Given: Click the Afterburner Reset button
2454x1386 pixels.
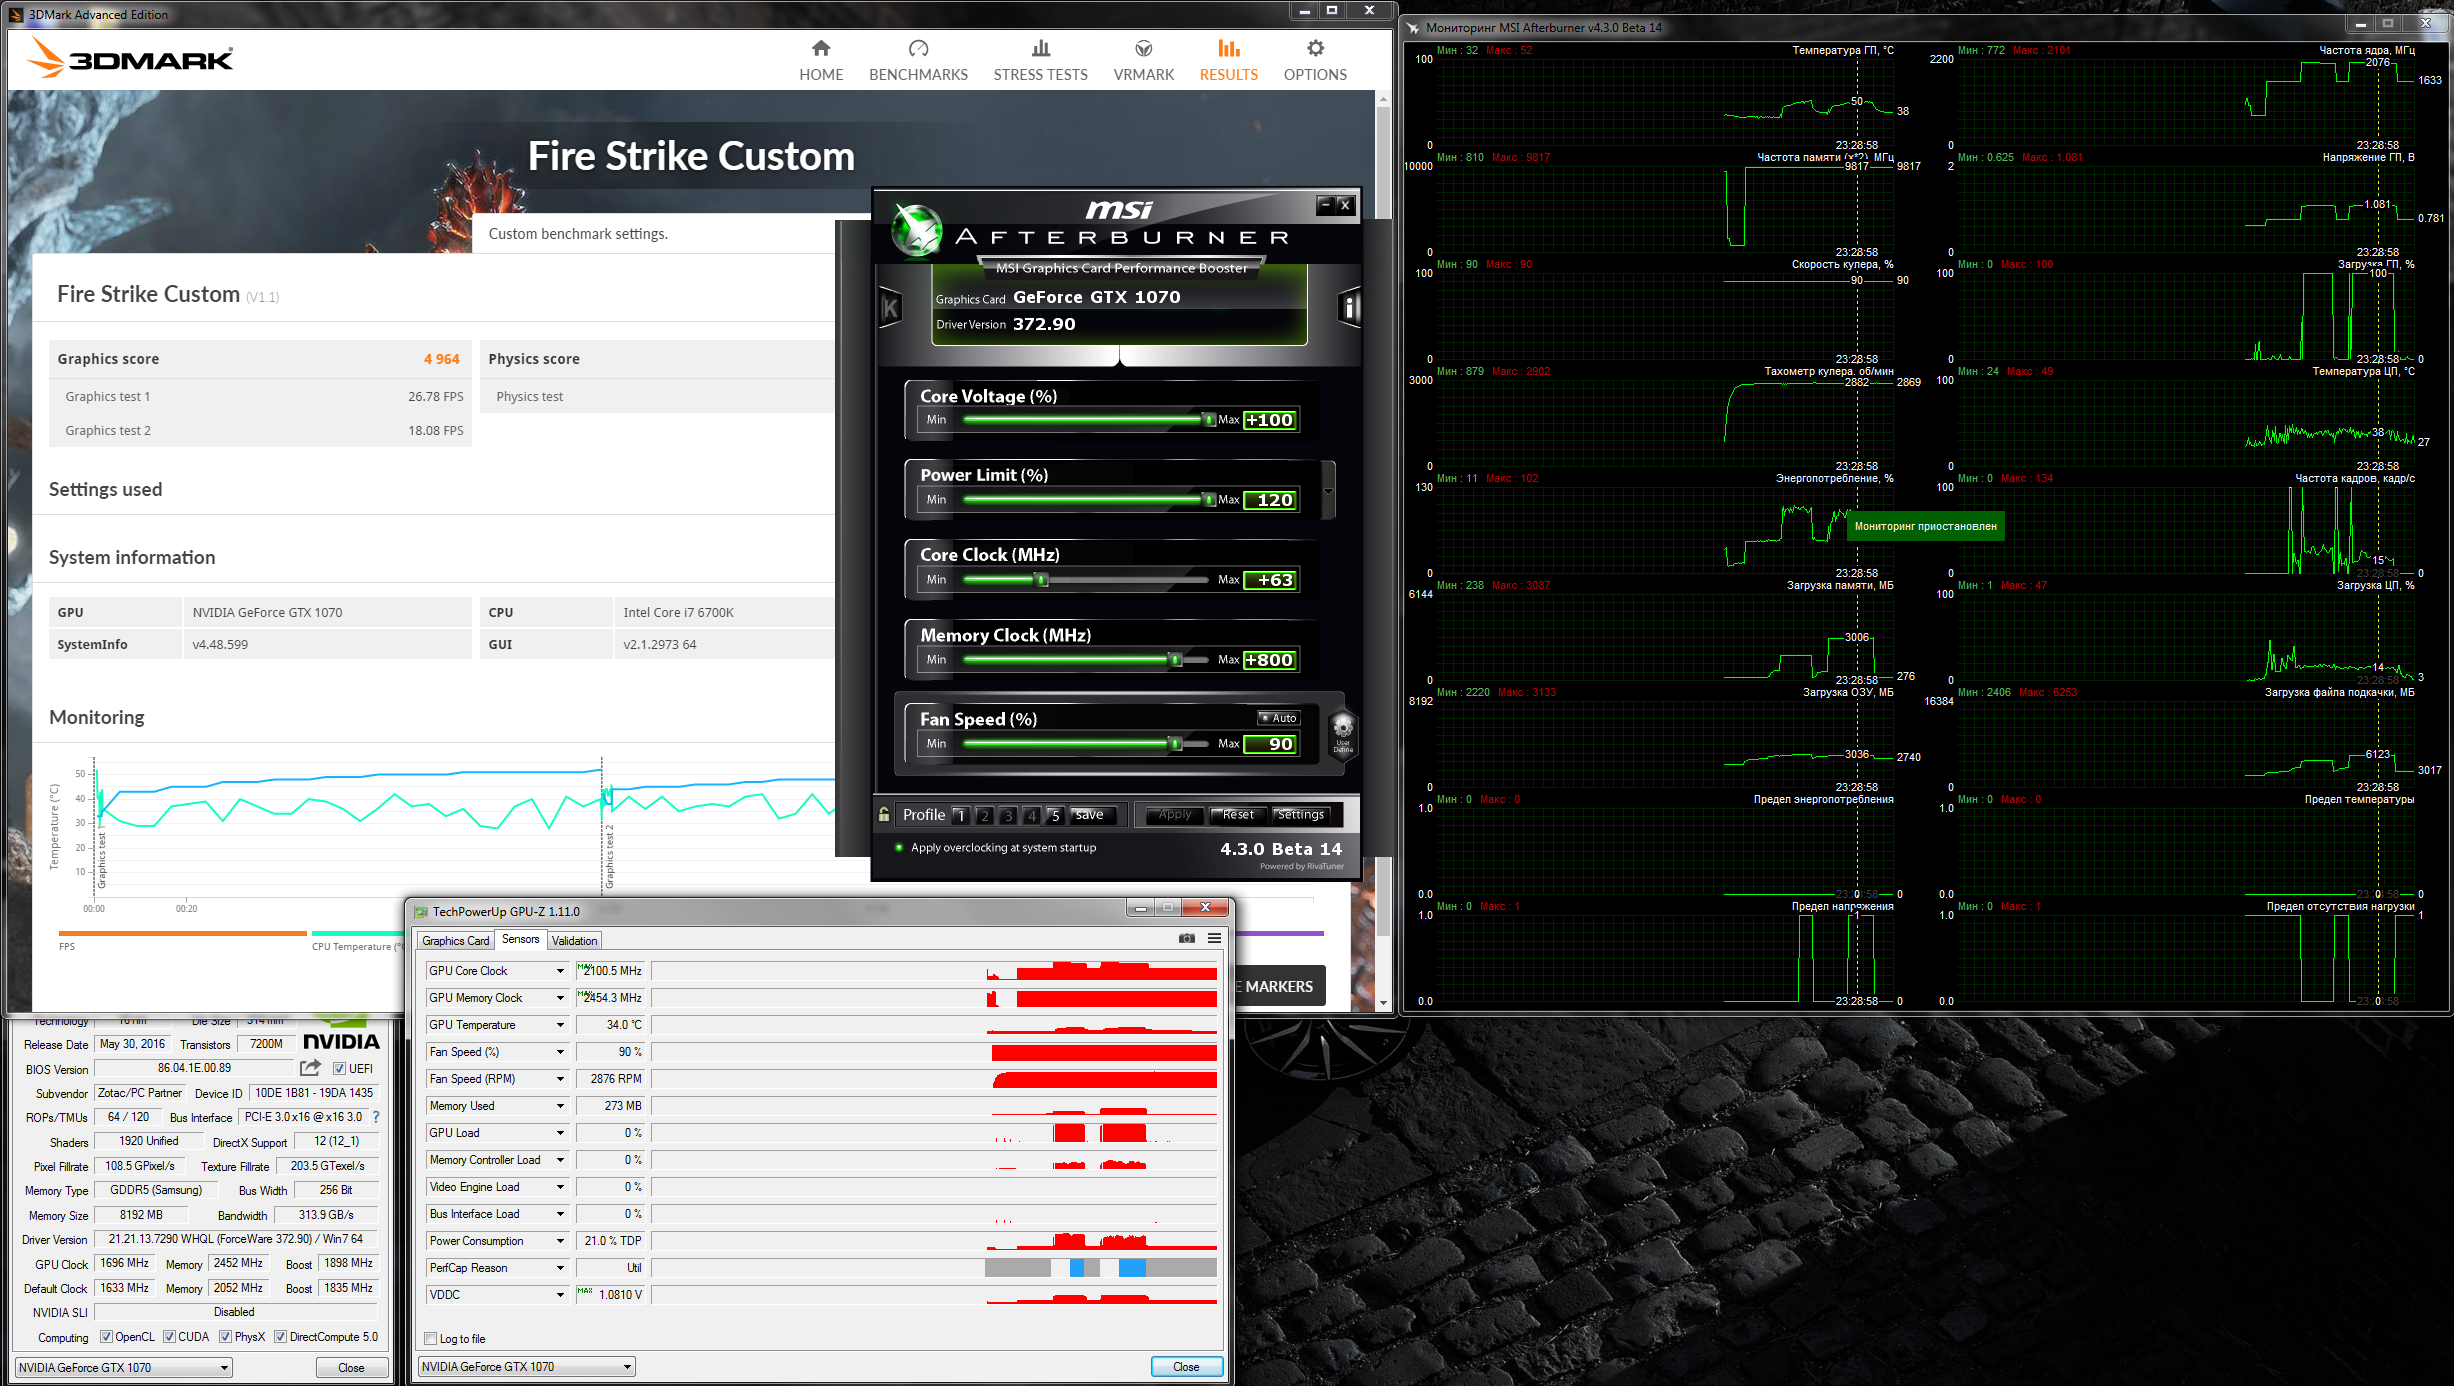Looking at the screenshot, I should pyautogui.click(x=1237, y=814).
